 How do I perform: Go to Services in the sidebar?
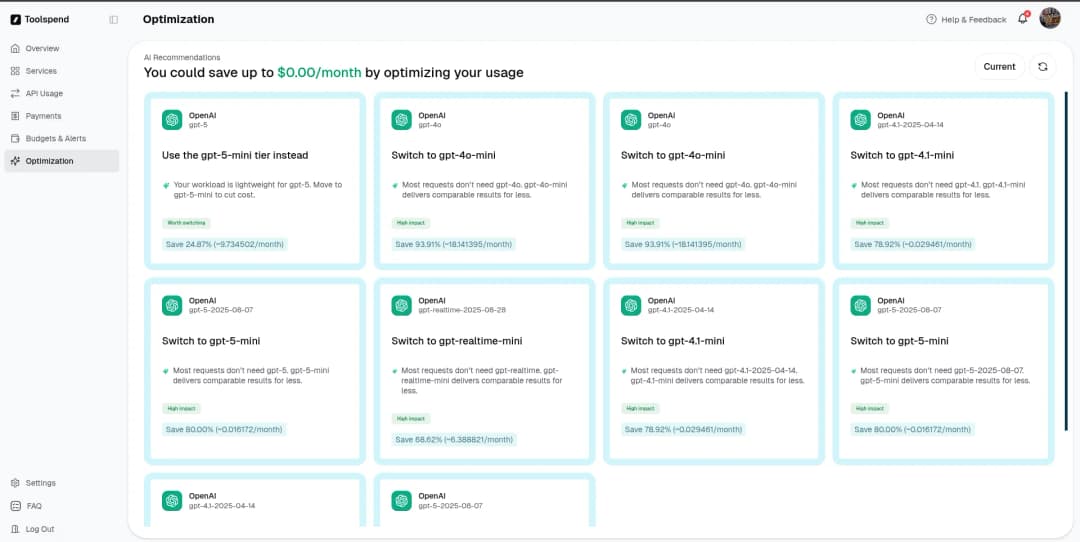[41, 71]
